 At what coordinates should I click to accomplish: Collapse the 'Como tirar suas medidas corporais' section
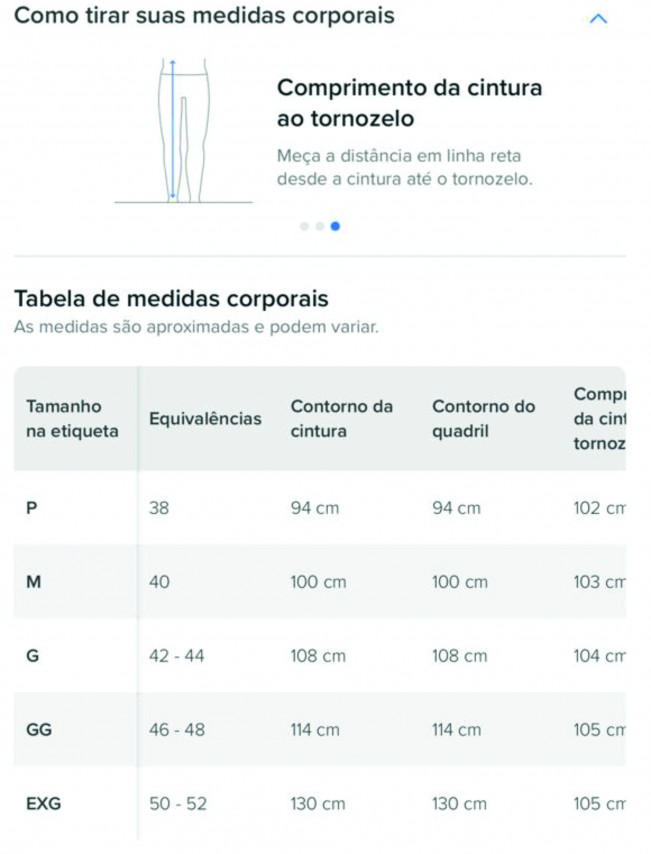point(599,19)
